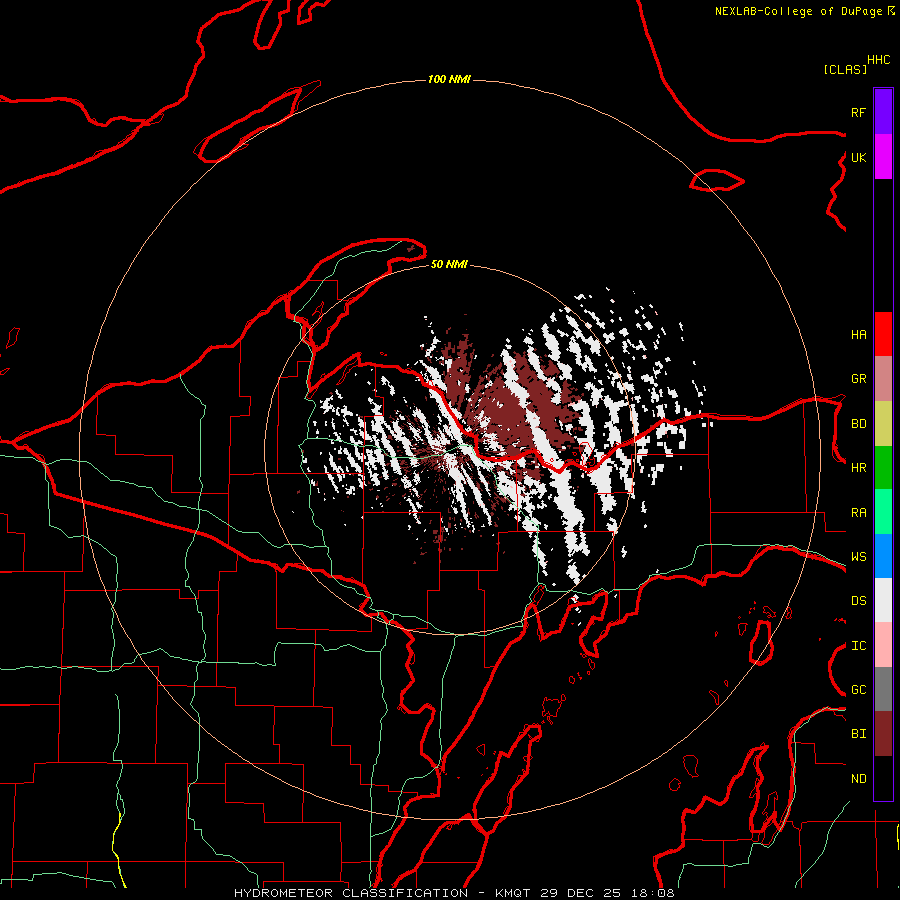Viewport: 900px width, 900px height.
Task: Click the "BD" legend label
Action: (858, 424)
